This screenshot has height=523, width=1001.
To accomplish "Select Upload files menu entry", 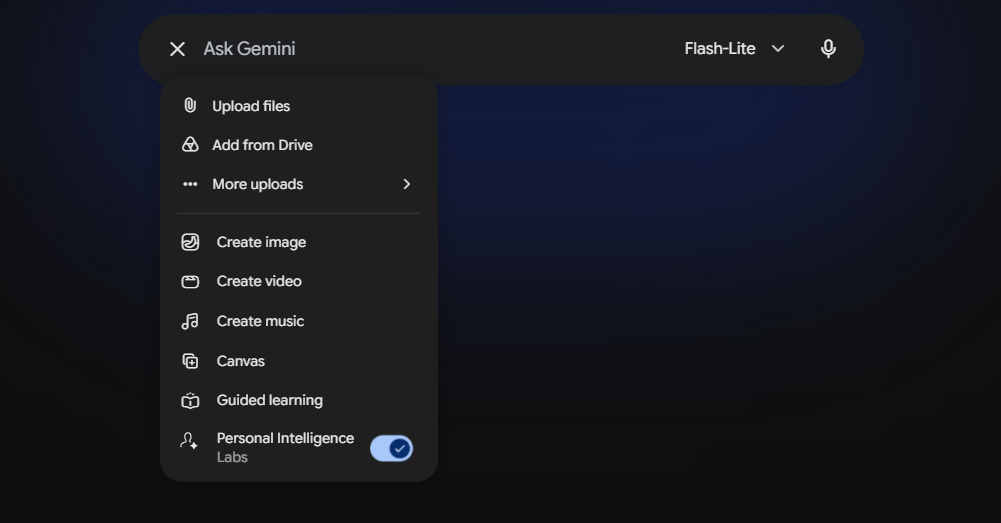I will [x=299, y=106].
